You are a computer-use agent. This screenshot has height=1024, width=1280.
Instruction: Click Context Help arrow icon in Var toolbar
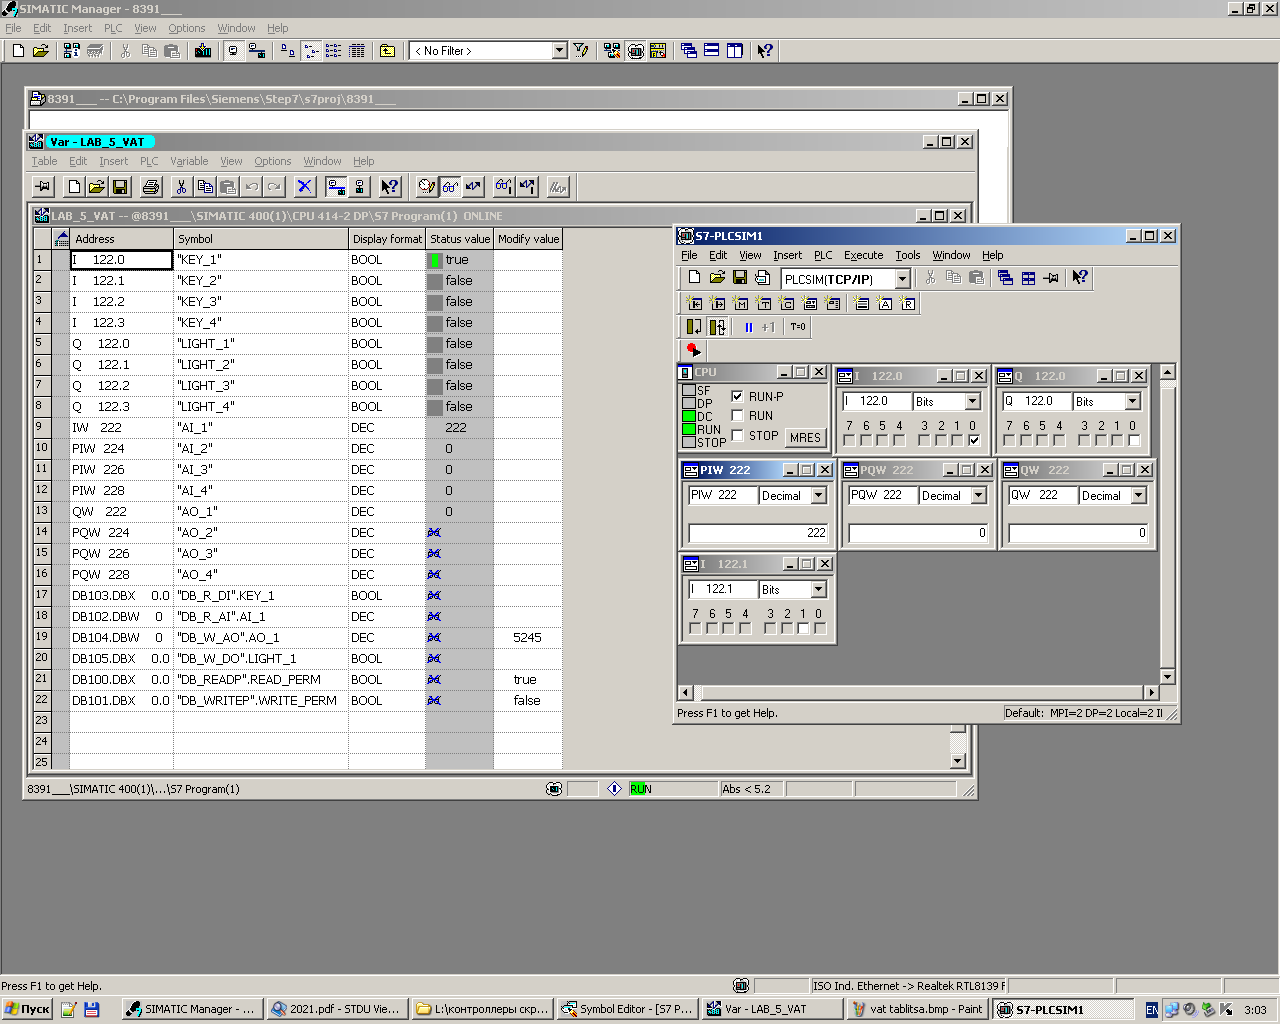point(390,187)
